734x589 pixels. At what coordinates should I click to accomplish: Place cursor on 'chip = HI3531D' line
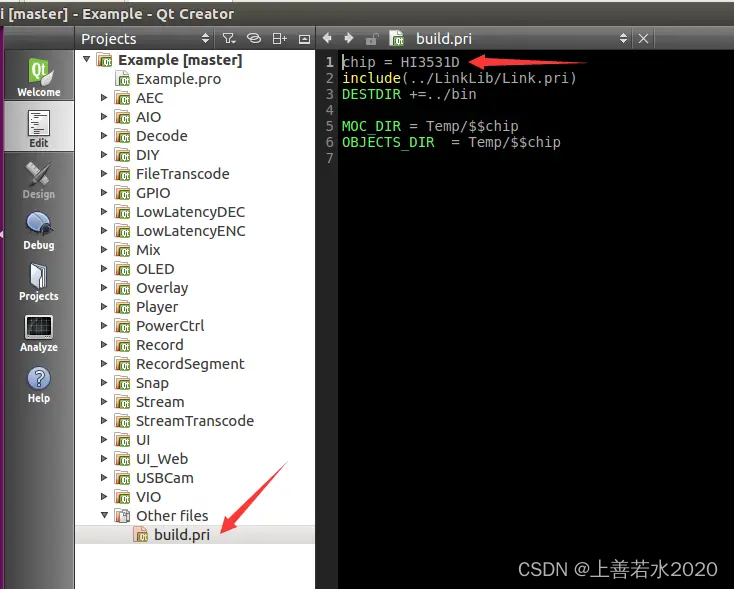[401, 62]
